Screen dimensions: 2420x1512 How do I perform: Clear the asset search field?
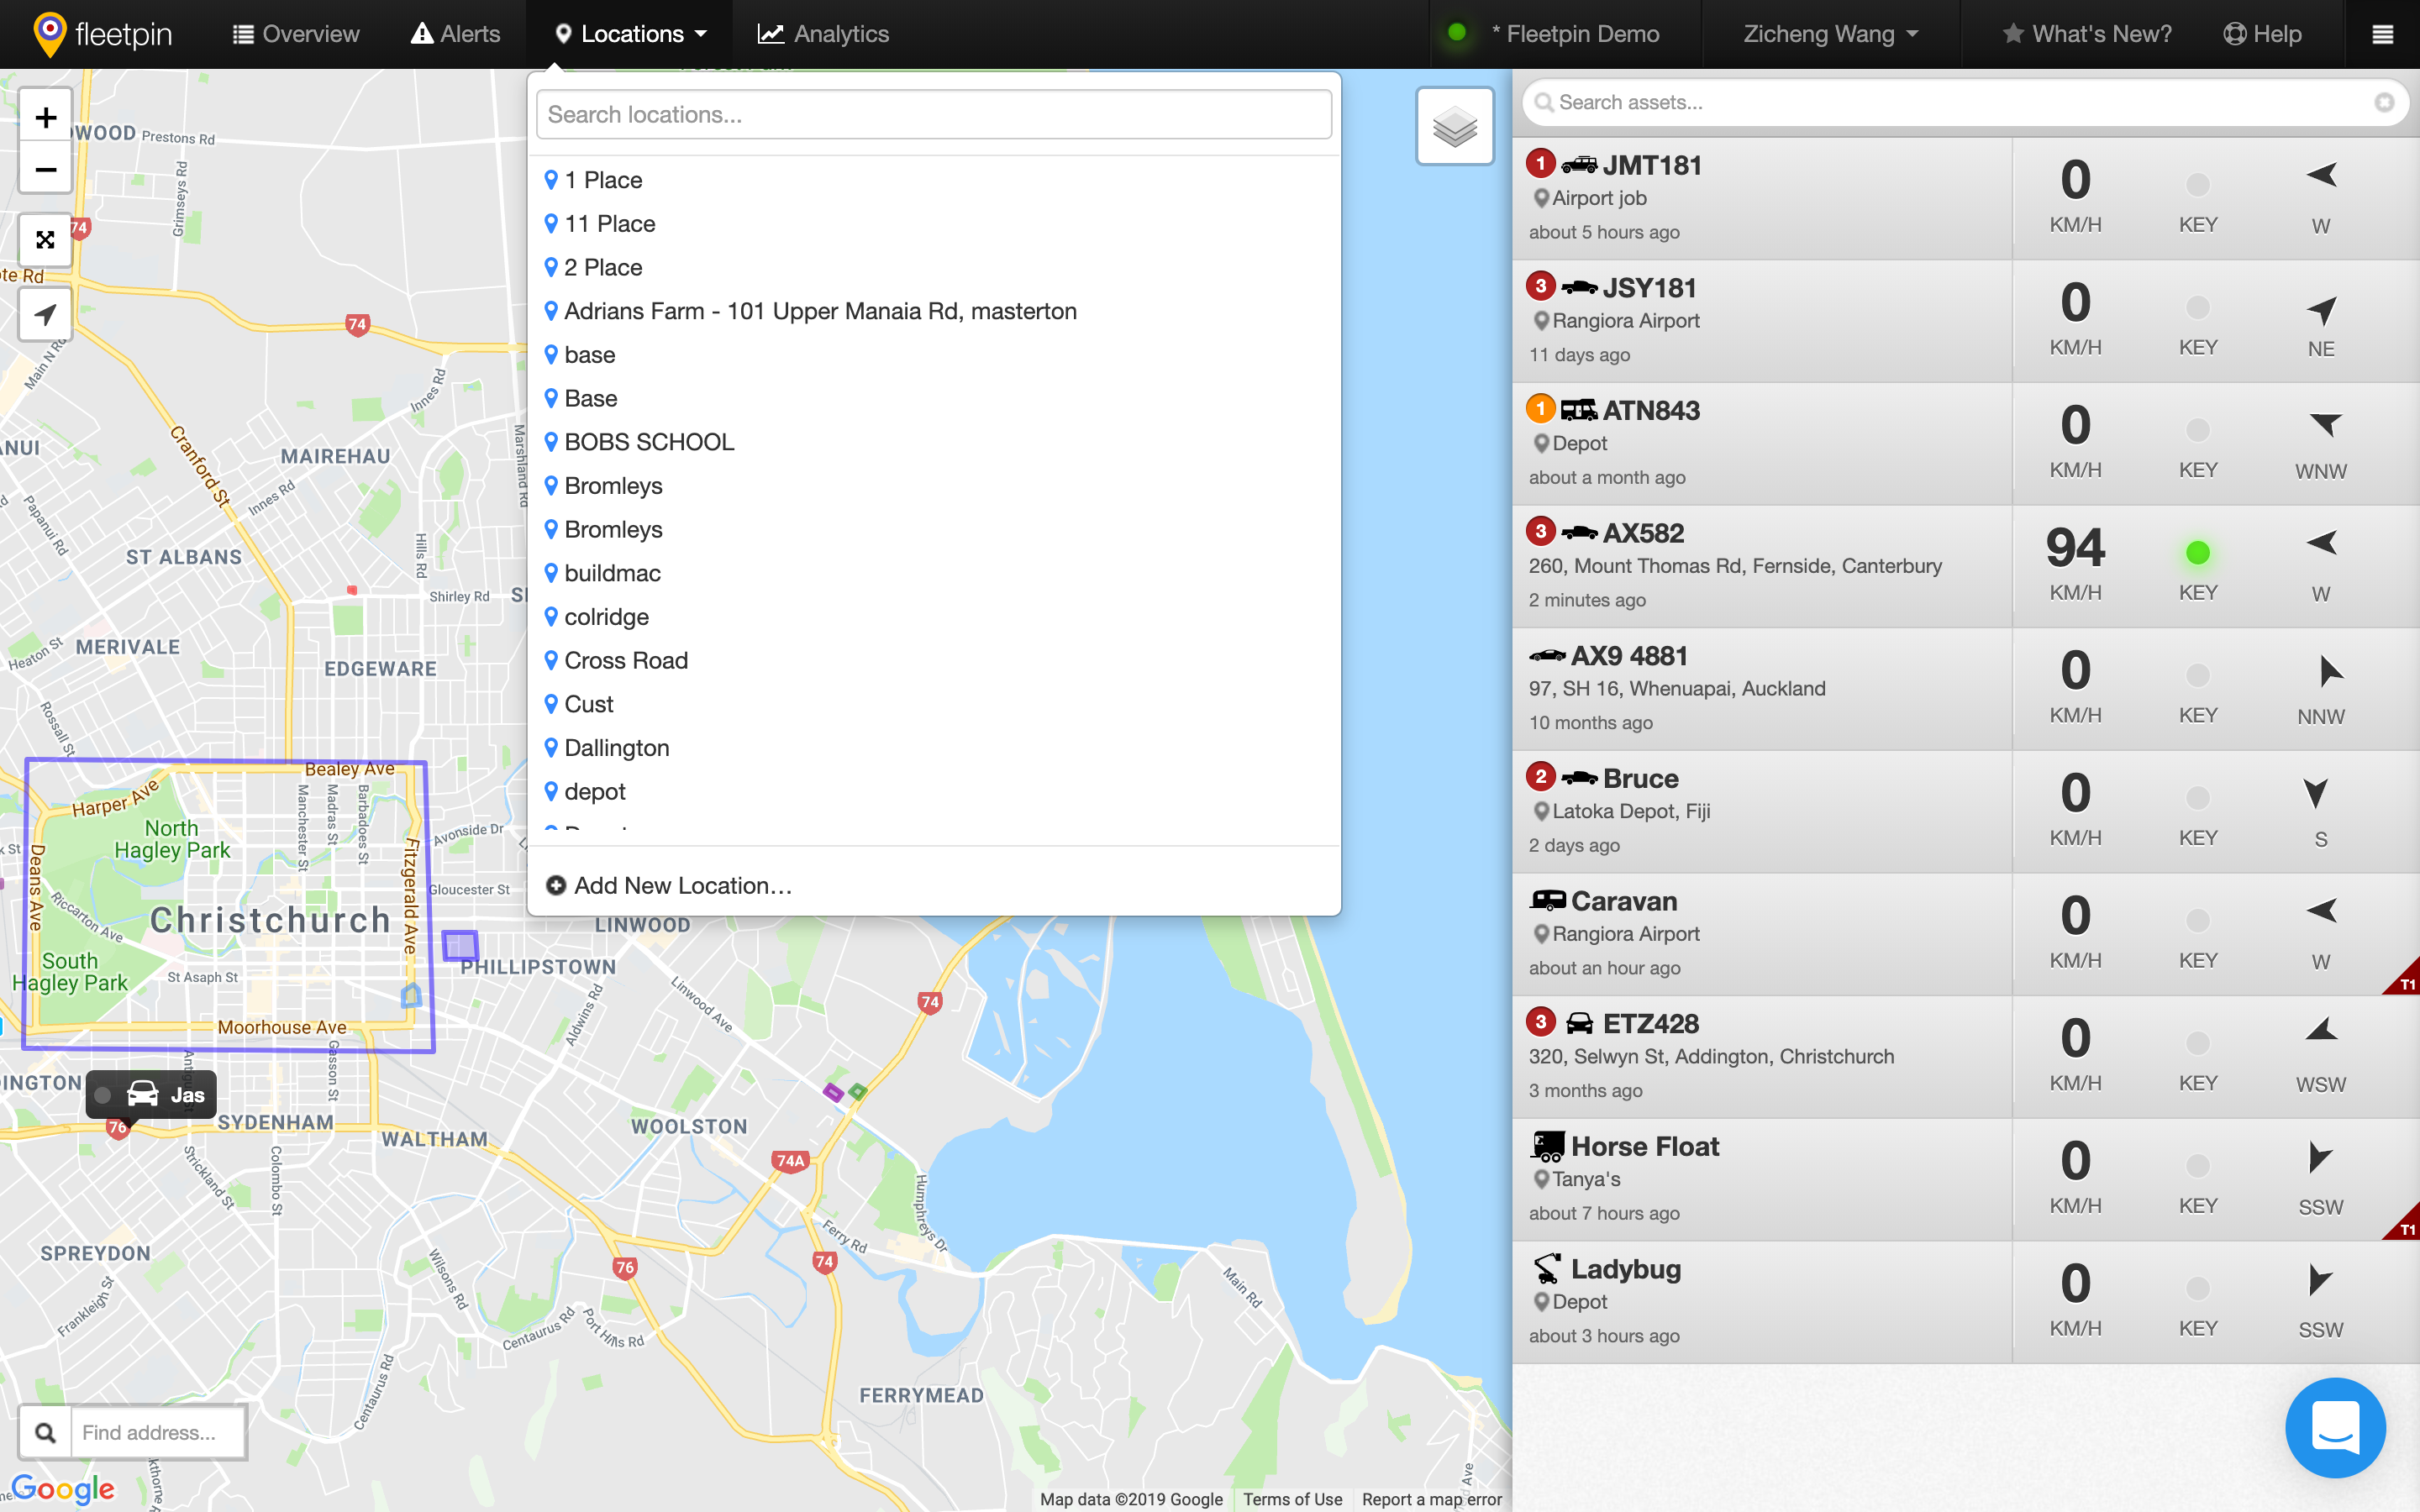point(2384,102)
